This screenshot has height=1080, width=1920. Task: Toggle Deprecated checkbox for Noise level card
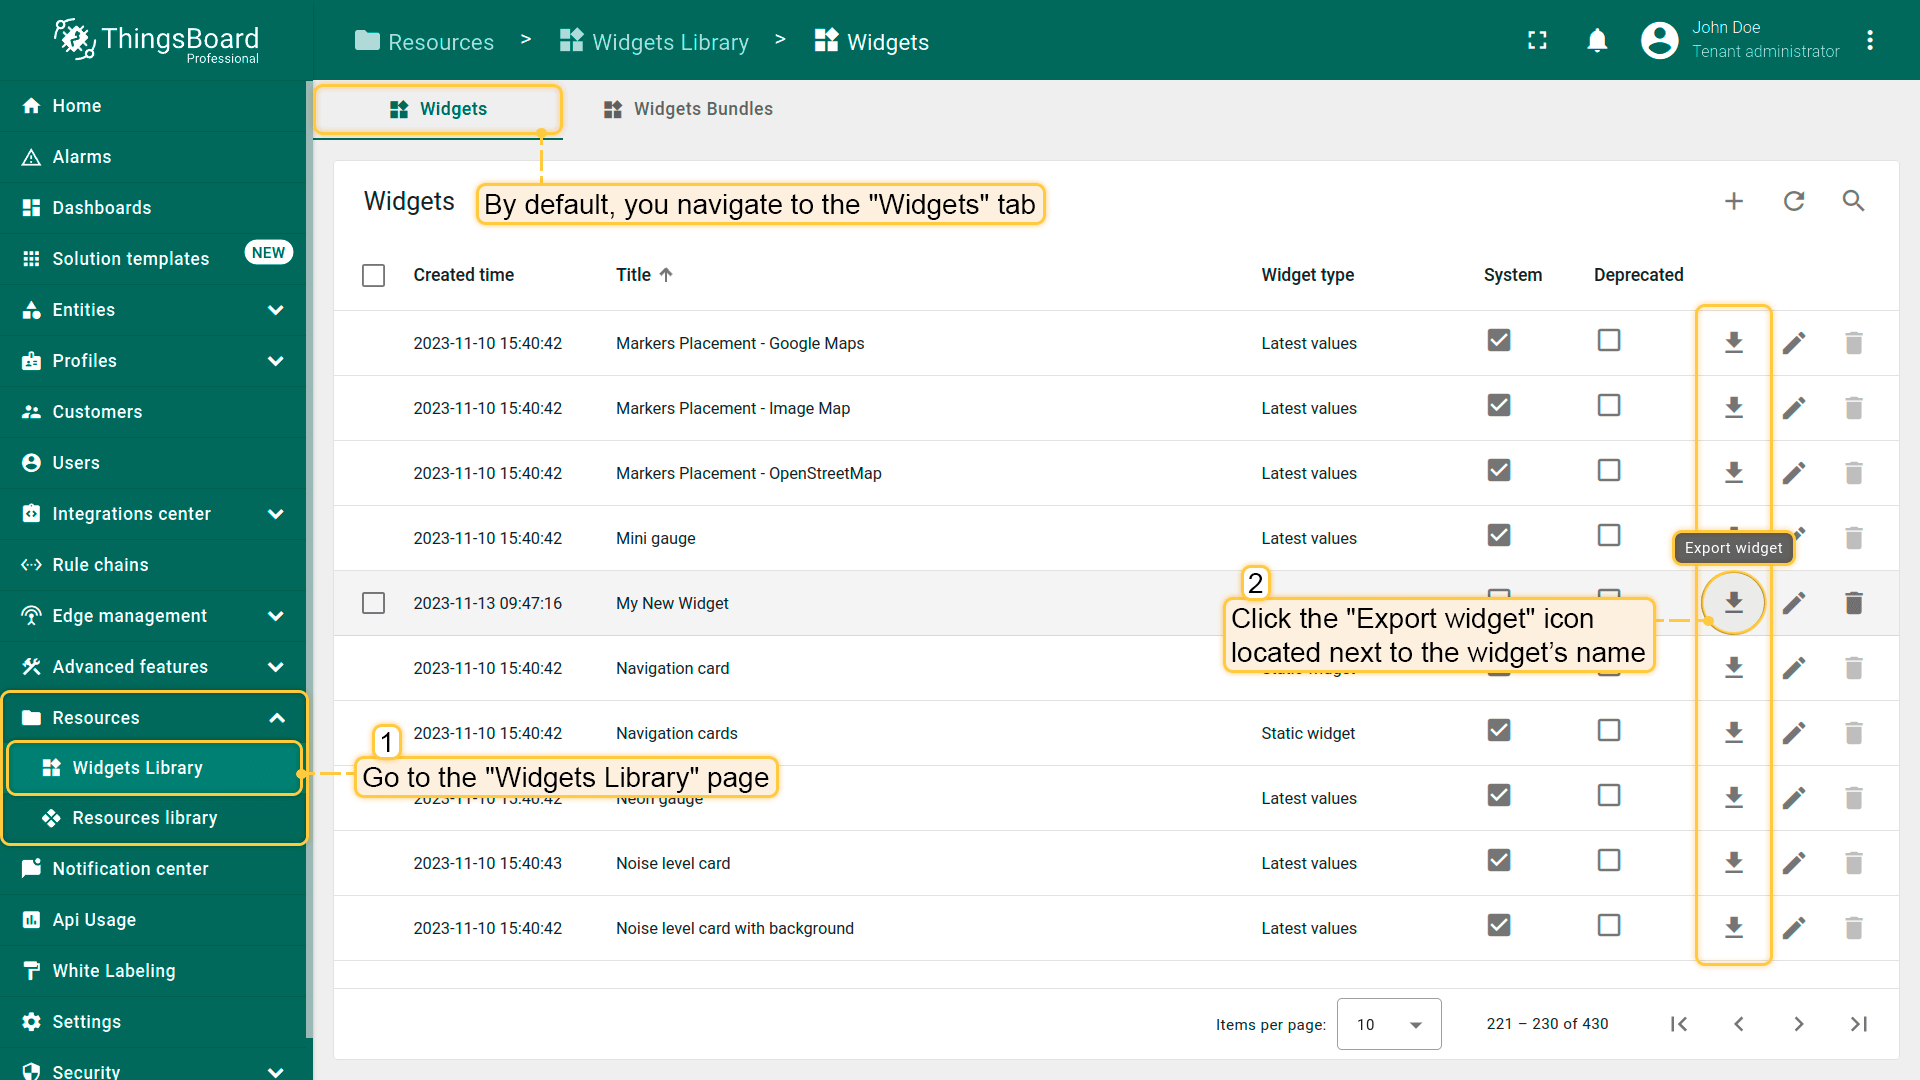click(1608, 860)
